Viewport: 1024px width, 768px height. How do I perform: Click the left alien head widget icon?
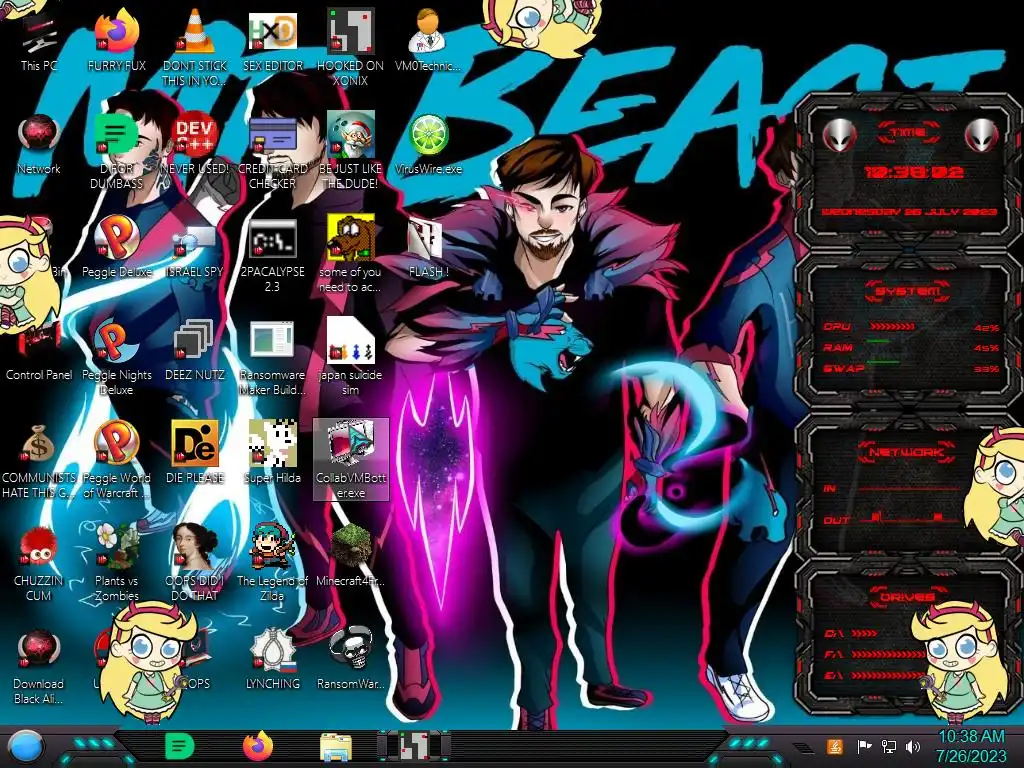(x=839, y=136)
